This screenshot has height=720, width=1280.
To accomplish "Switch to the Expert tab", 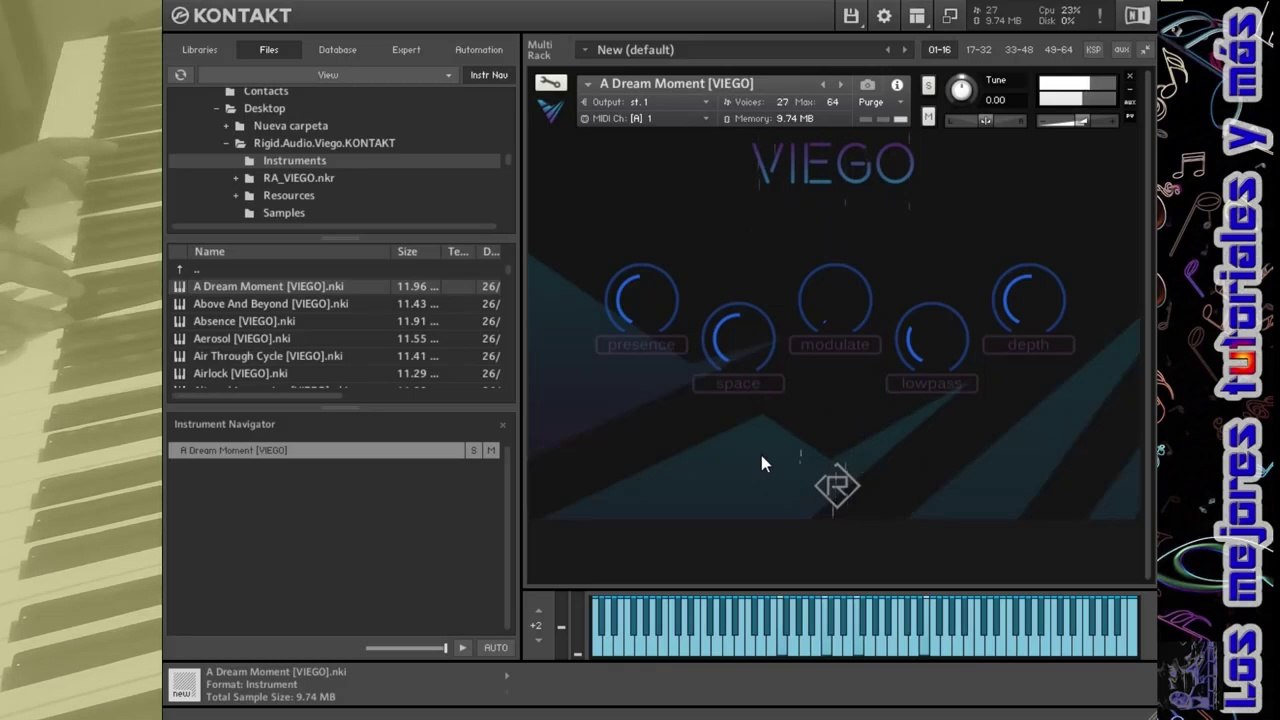I will (406, 50).
